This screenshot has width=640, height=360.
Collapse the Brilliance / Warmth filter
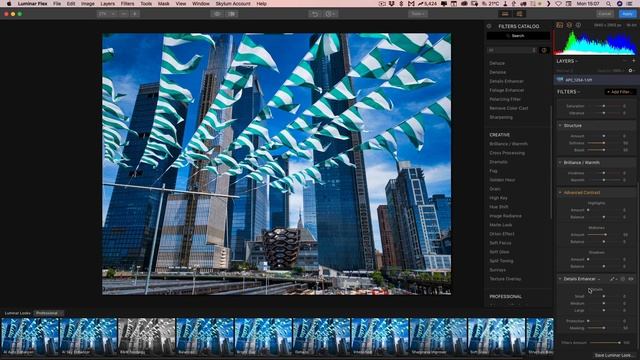pos(560,162)
